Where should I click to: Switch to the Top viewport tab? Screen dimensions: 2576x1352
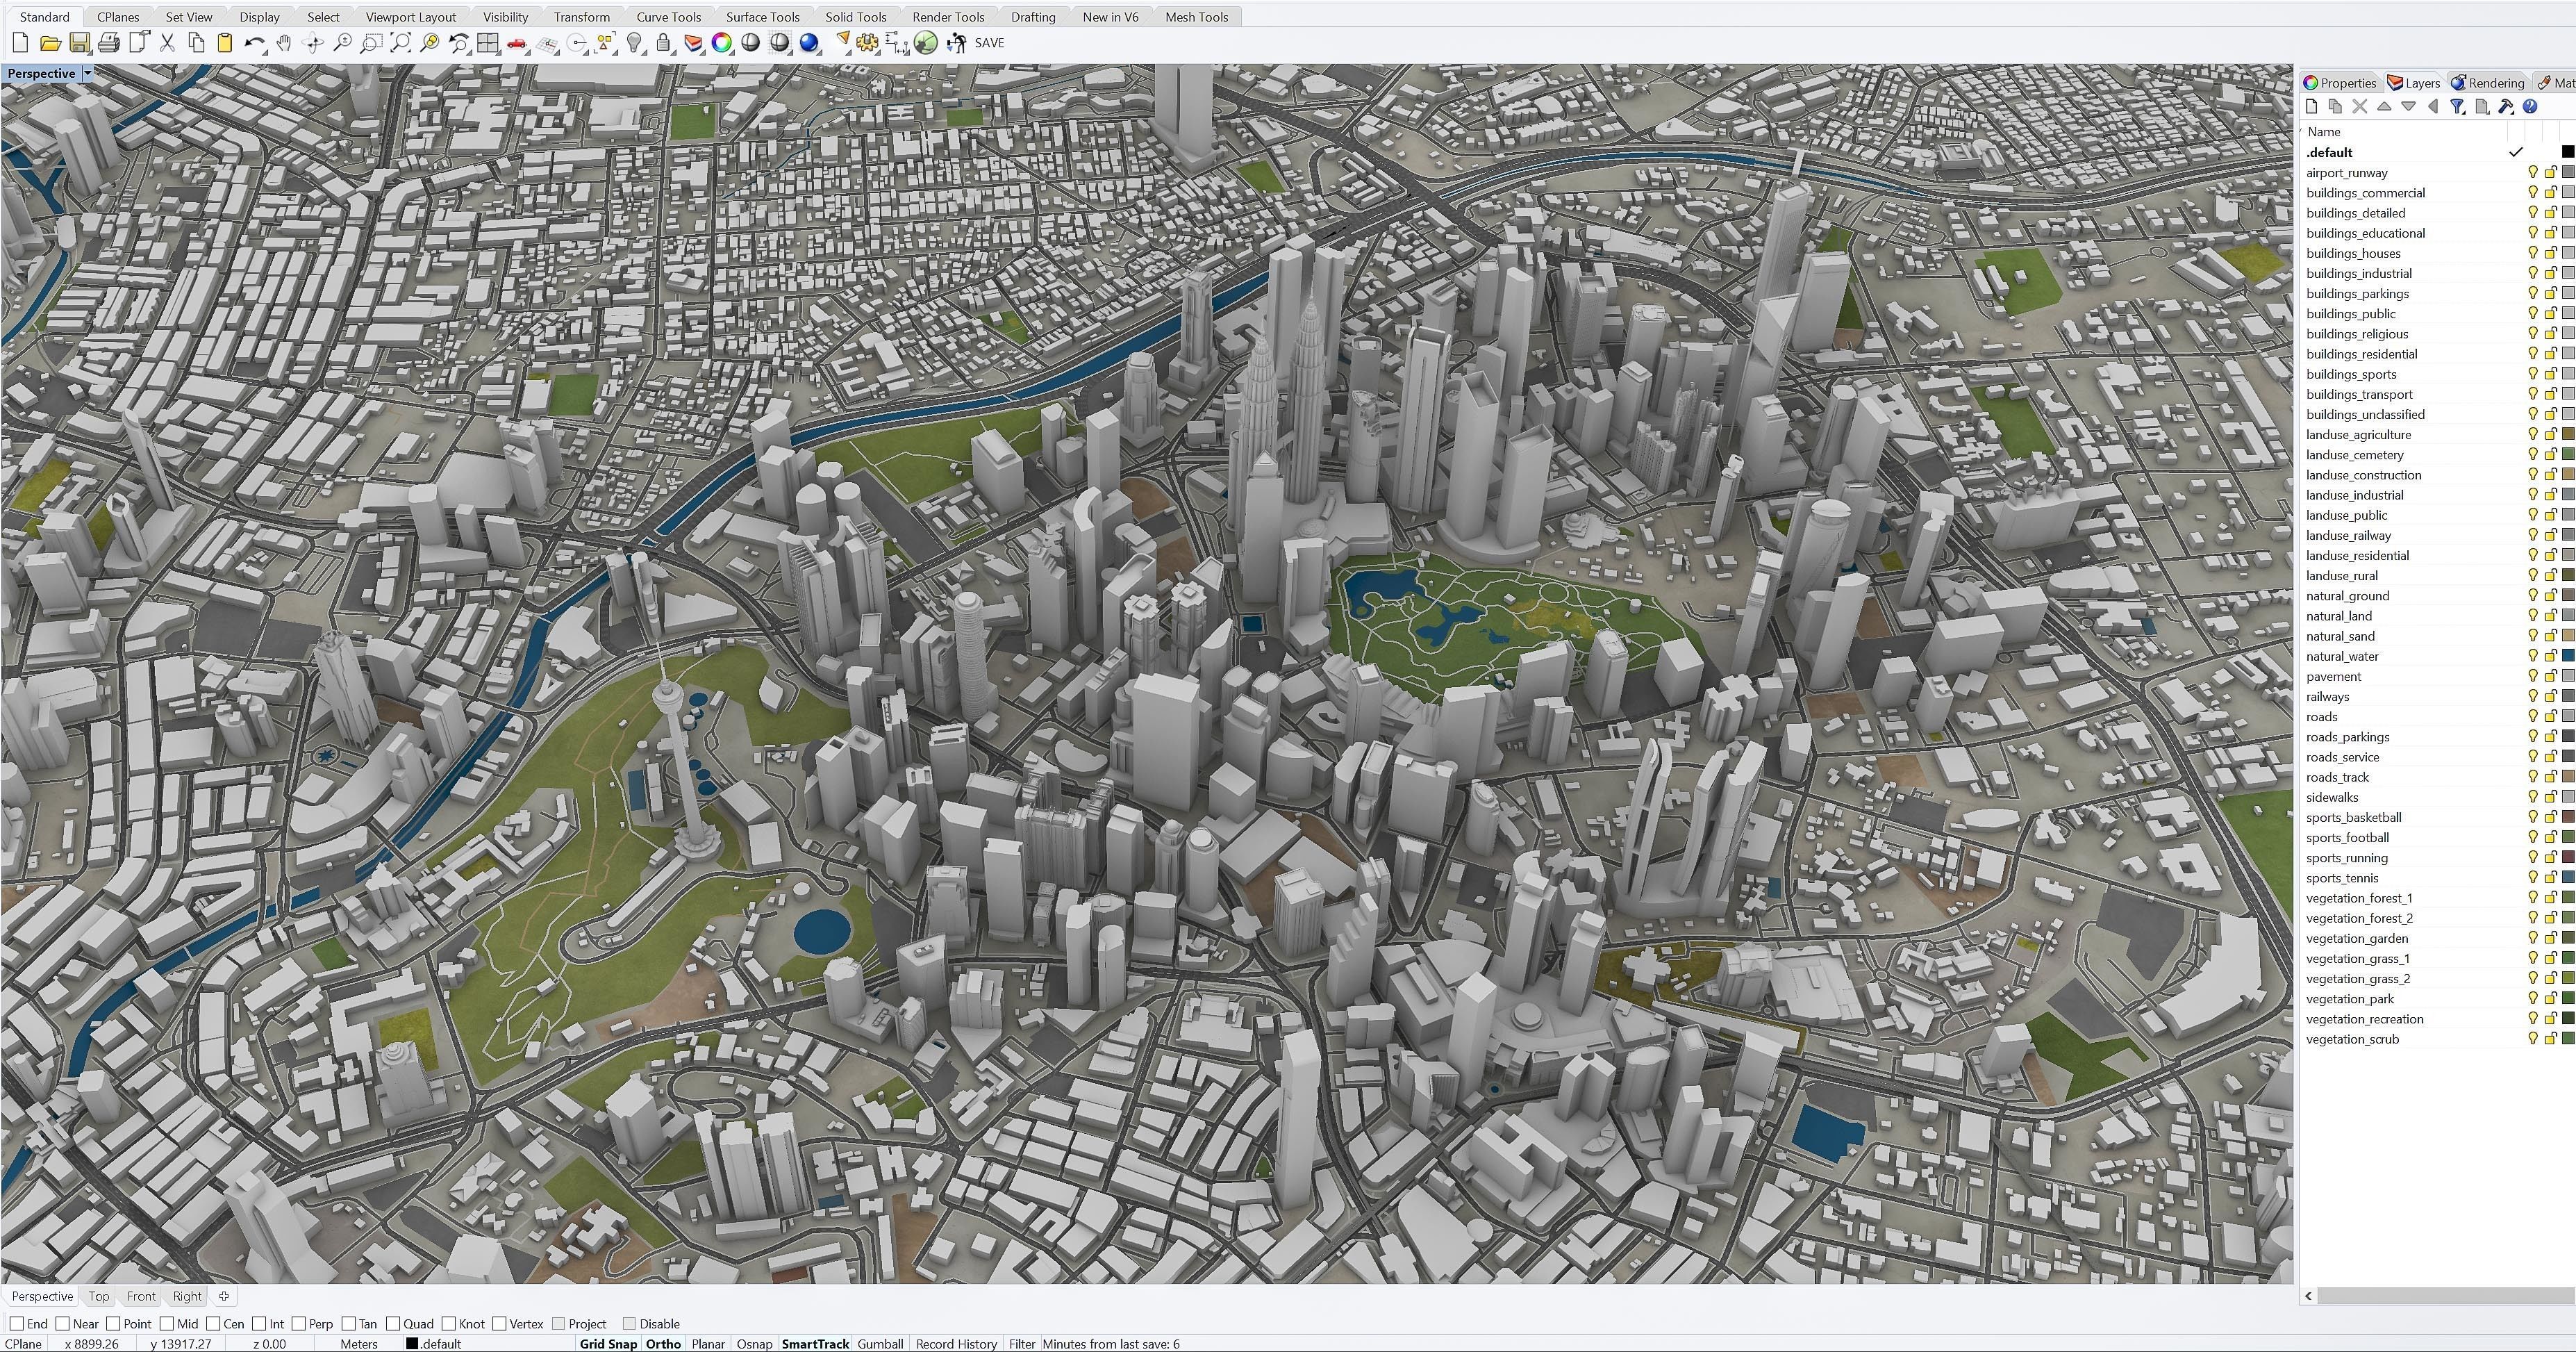99,1297
